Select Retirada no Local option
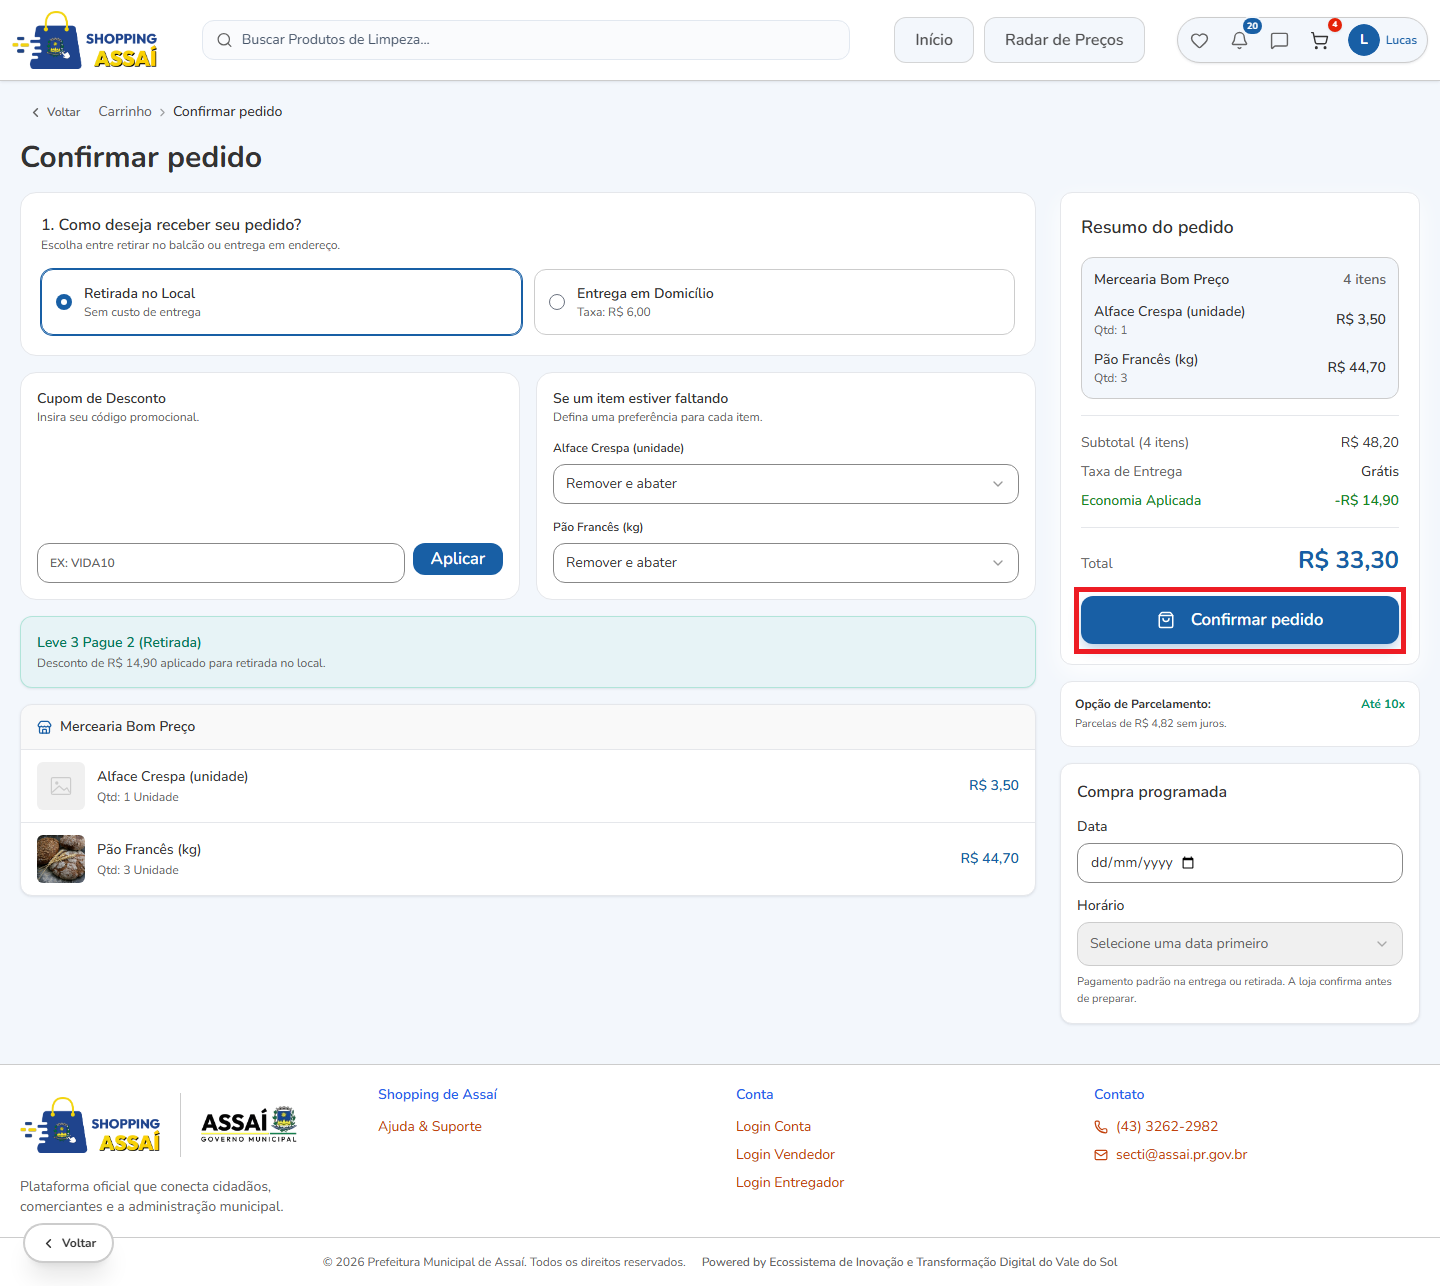1440x1286 pixels. click(281, 302)
